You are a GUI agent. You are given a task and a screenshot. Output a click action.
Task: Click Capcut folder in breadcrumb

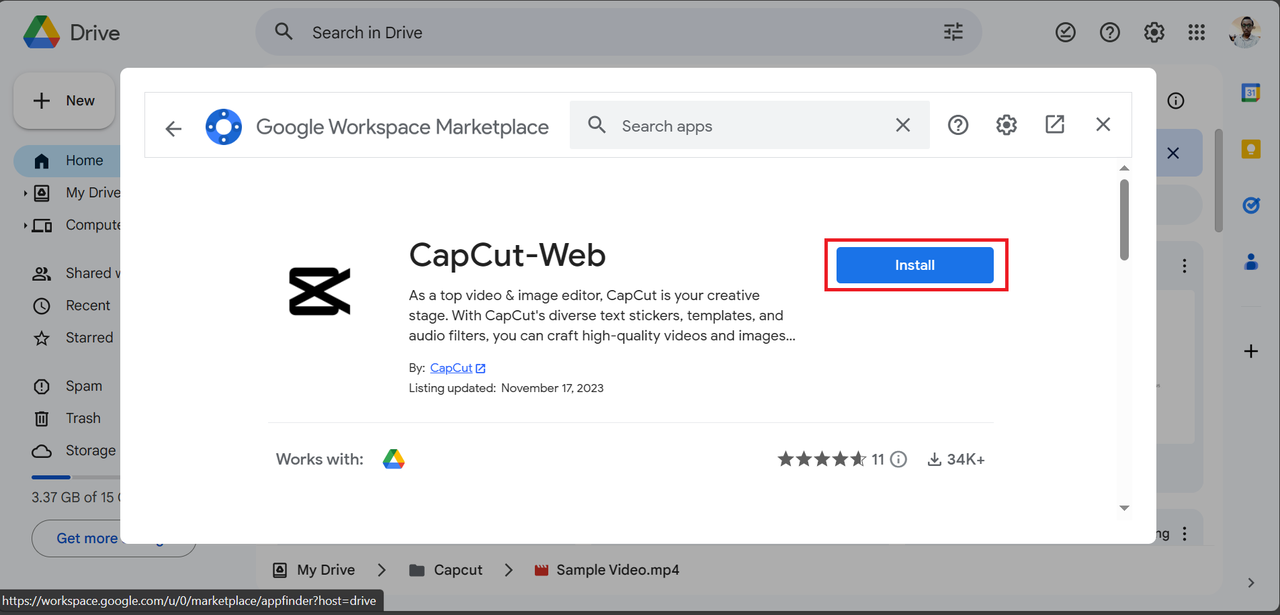click(x=446, y=570)
